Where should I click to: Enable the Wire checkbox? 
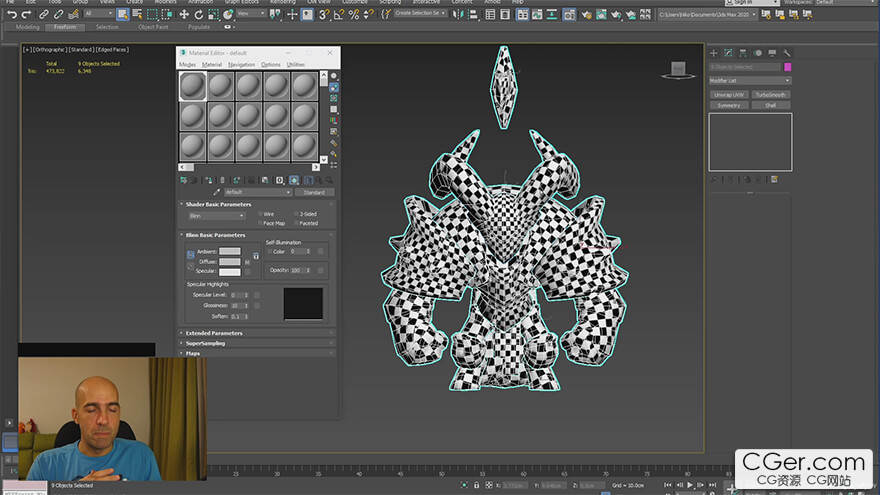pos(259,214)
